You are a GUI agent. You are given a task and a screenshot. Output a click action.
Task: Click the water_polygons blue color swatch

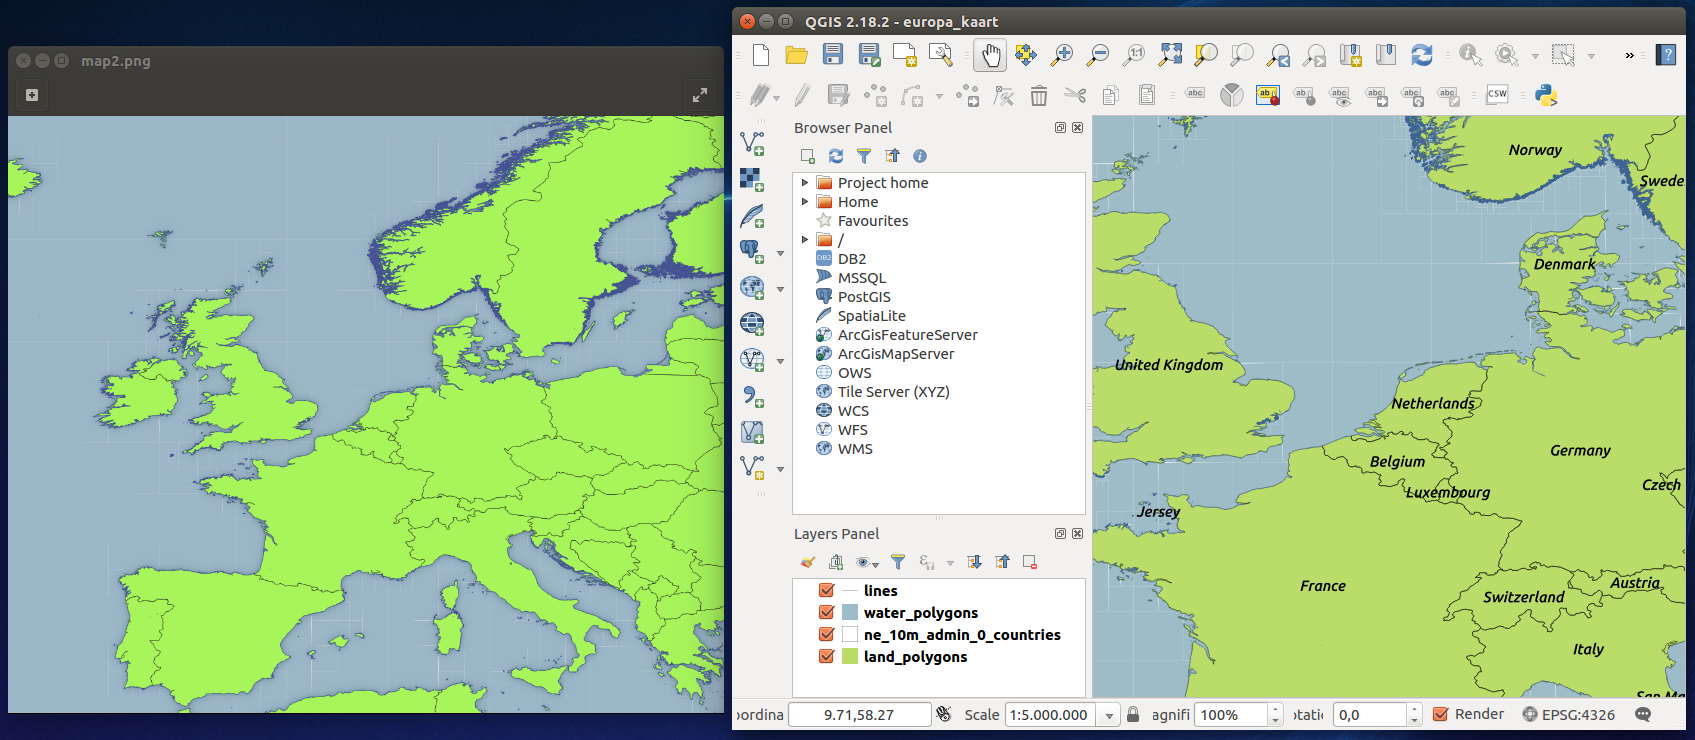tap(850, 612)
